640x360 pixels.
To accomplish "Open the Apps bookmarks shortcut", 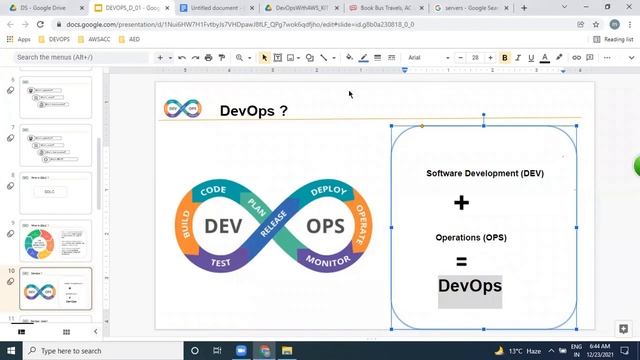I will coord(19,40).
